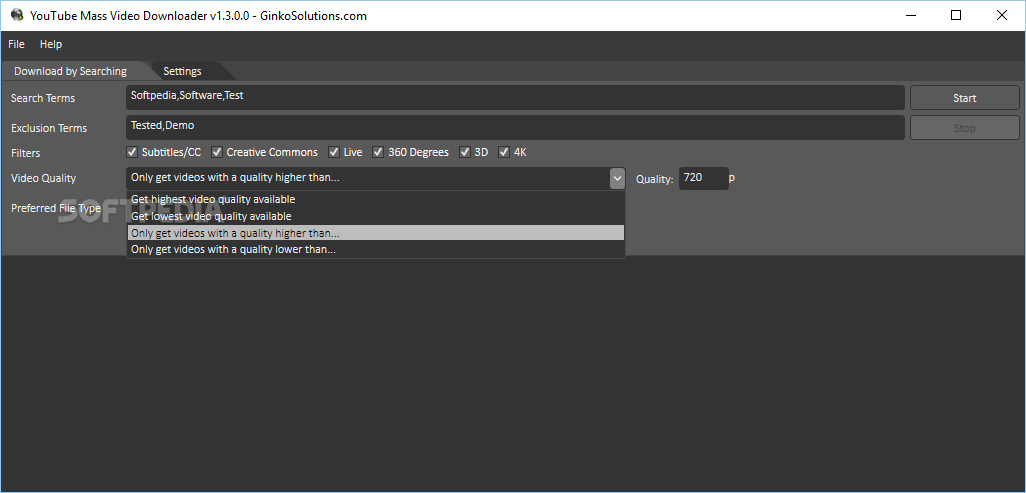Minimize the downloader window
This screenshot has height=493, width=1026.
[910, 16]
